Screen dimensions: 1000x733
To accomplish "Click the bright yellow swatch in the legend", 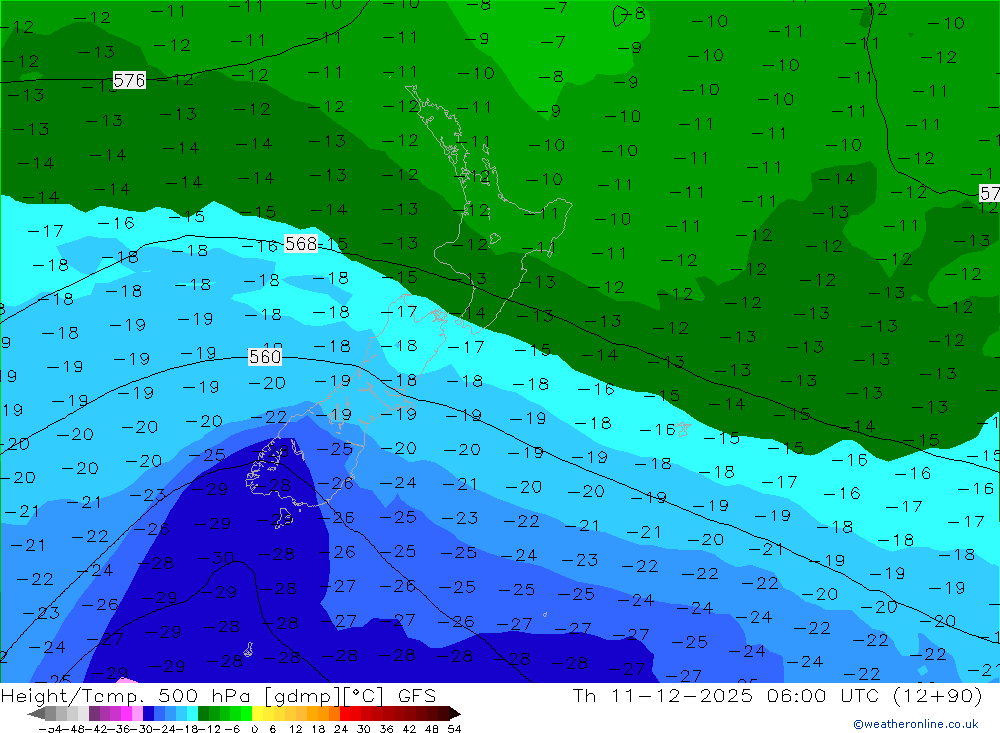I will pos(258,713).
